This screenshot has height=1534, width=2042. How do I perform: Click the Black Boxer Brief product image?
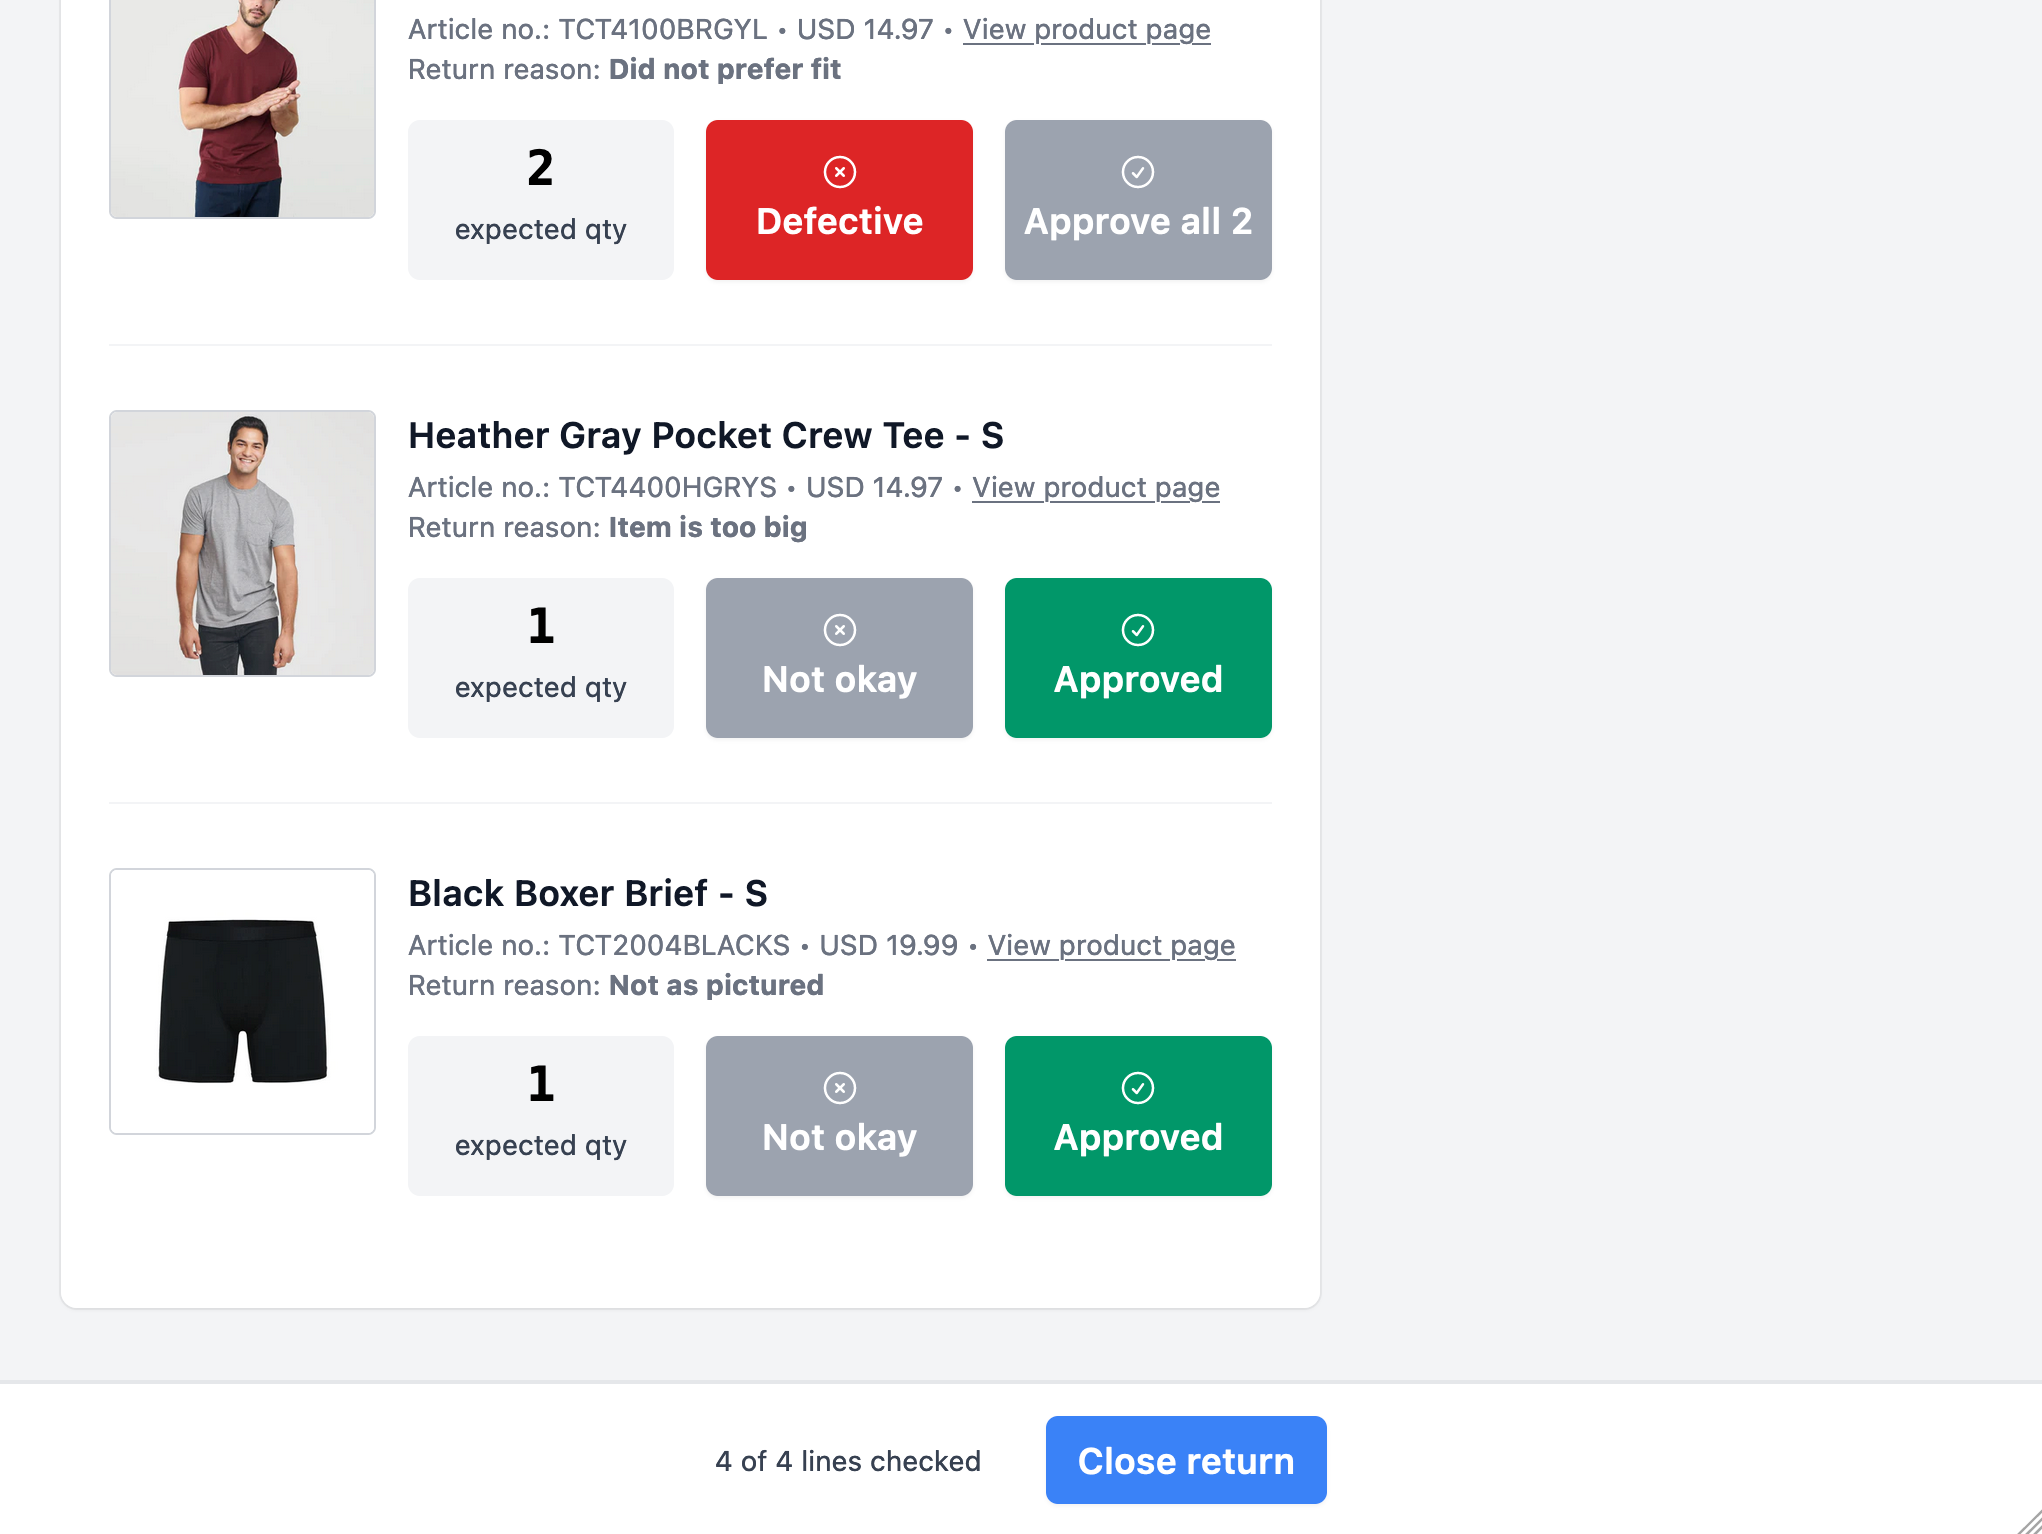(x=241, y=1002)
